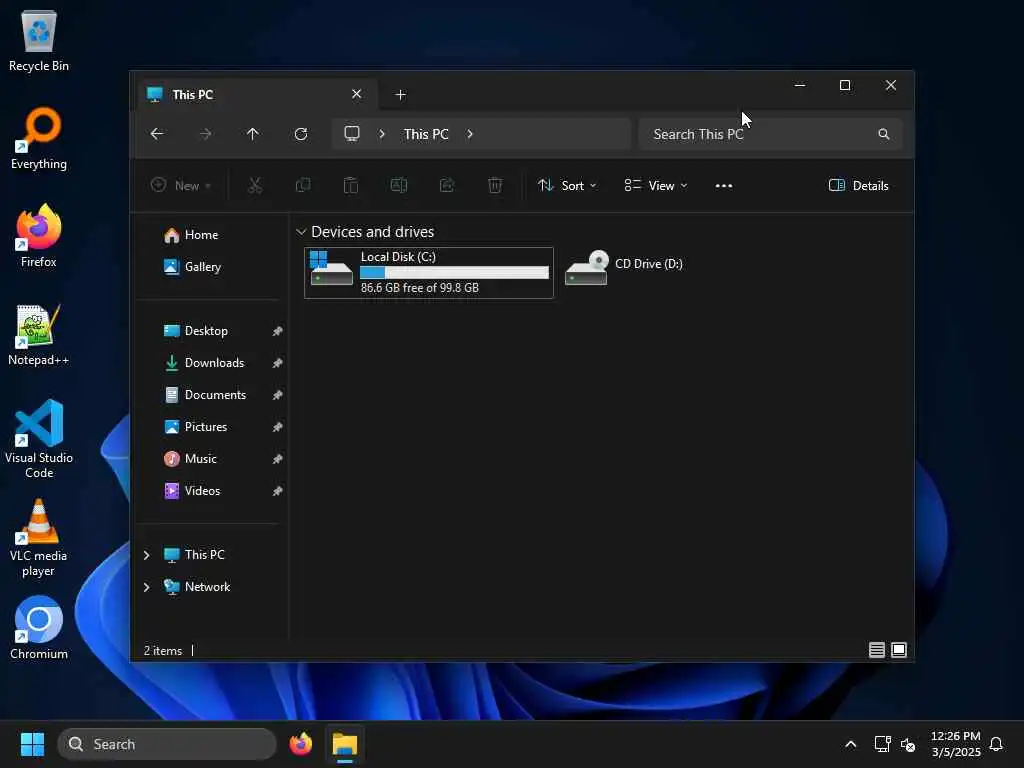Click This PC in the address bar breadcrumb
Viewport: 1024px width, 768px height.
click(426, 134)
